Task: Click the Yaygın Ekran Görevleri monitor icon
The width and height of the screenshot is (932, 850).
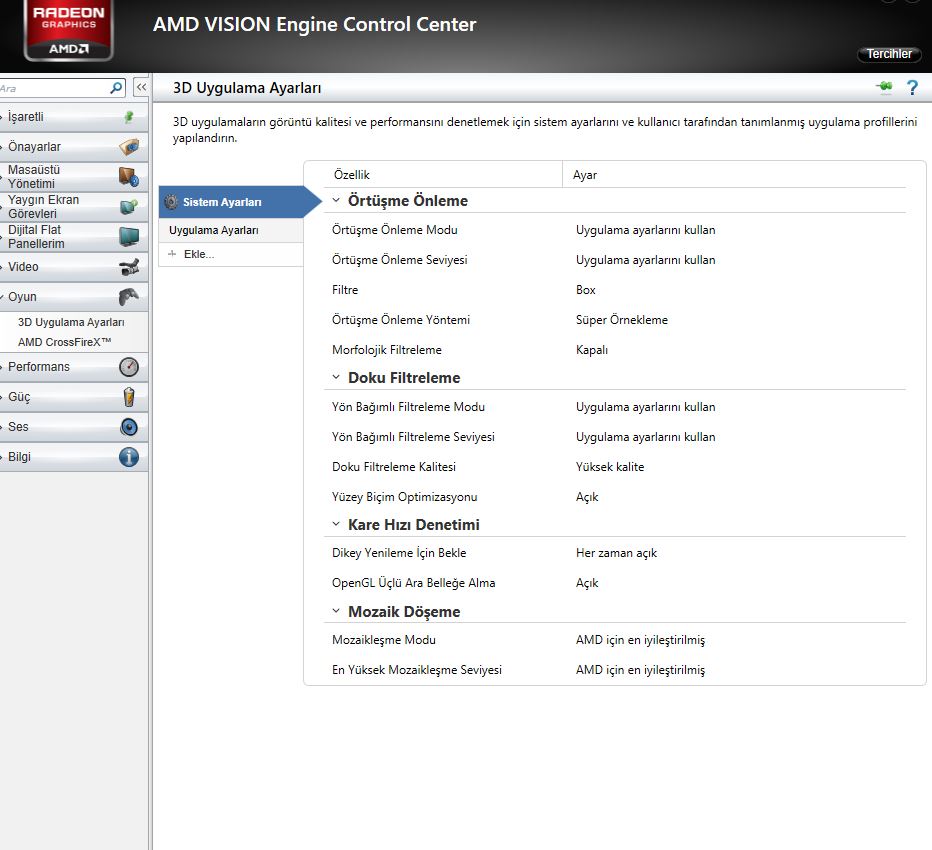Action: pos(129,206)
